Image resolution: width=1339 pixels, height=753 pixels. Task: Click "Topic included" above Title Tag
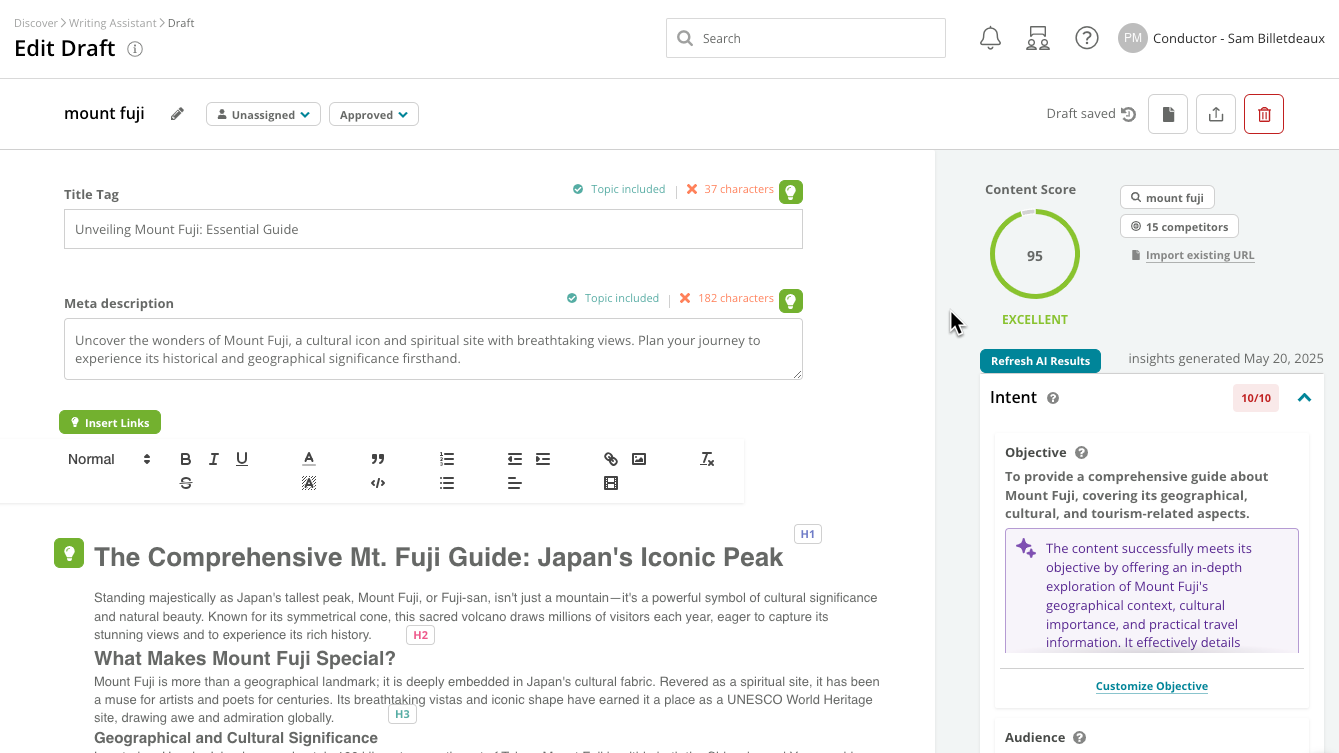pyautogui.click(x=628, y=189)
